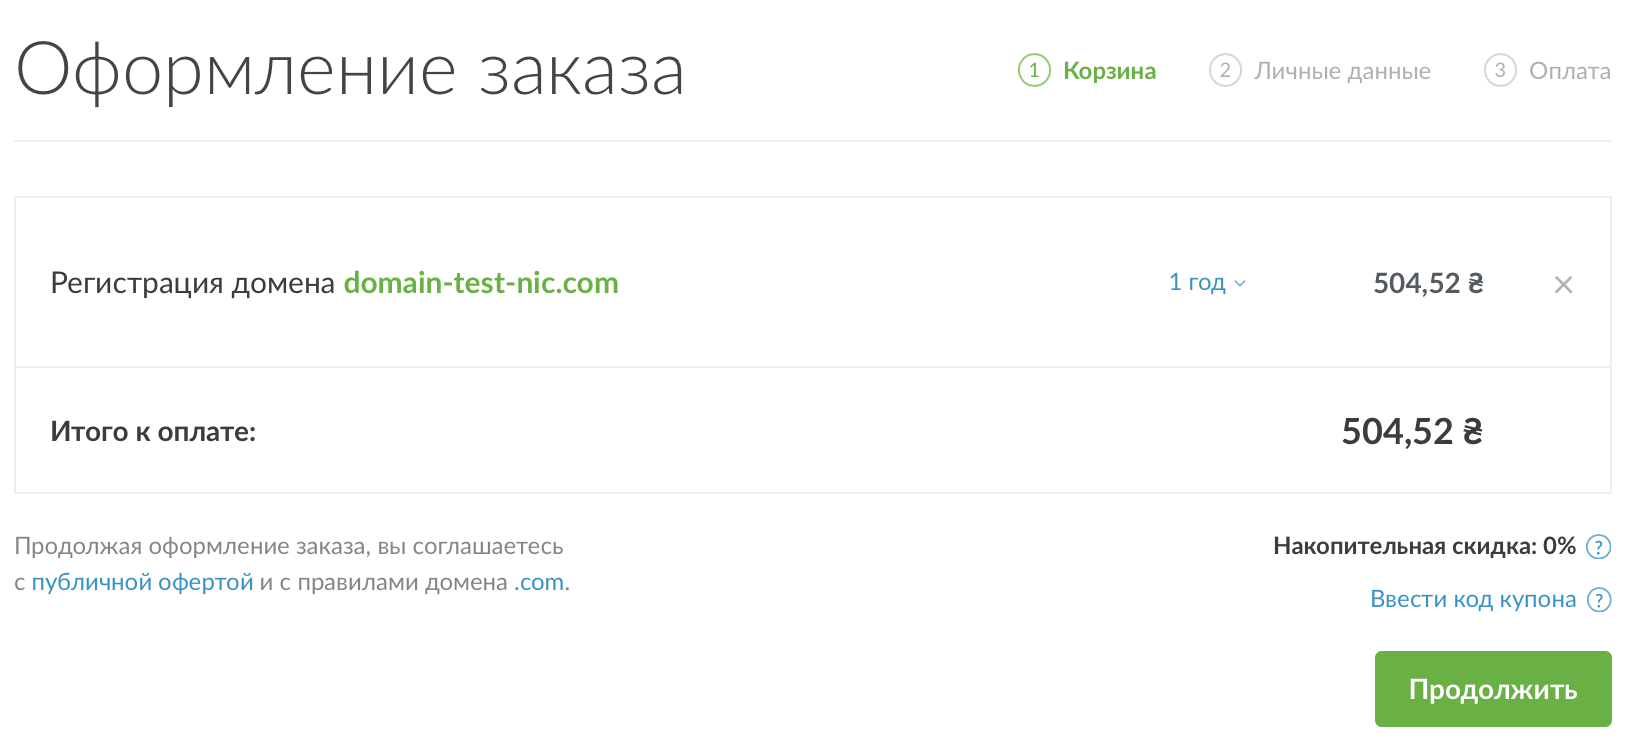Open the Ввести код купона link

point(1472,599)
